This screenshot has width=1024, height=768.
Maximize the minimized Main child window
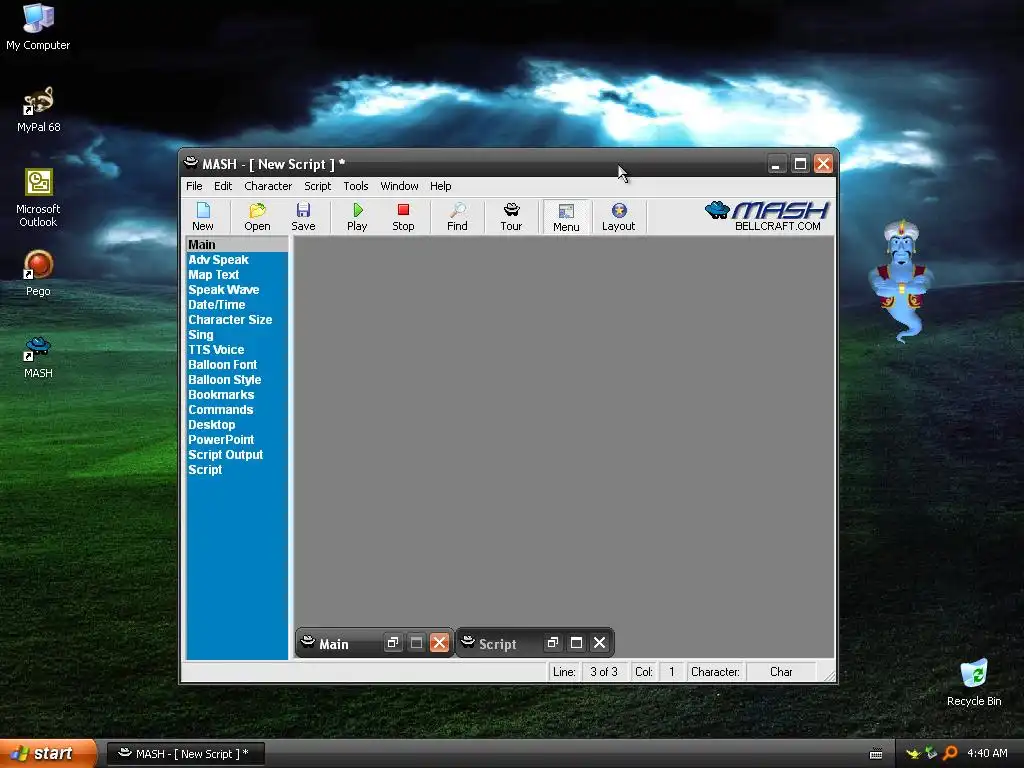[x=416, y=643]
